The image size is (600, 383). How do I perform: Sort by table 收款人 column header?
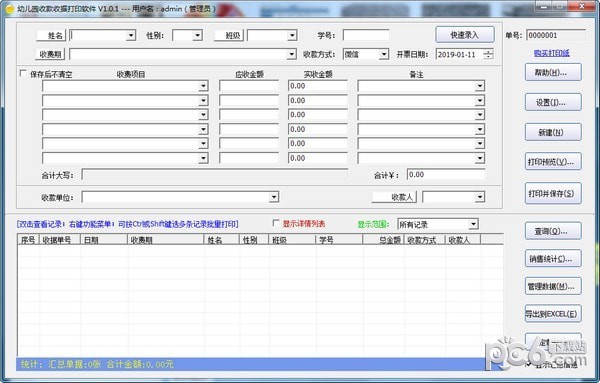[x=463, y=240]
